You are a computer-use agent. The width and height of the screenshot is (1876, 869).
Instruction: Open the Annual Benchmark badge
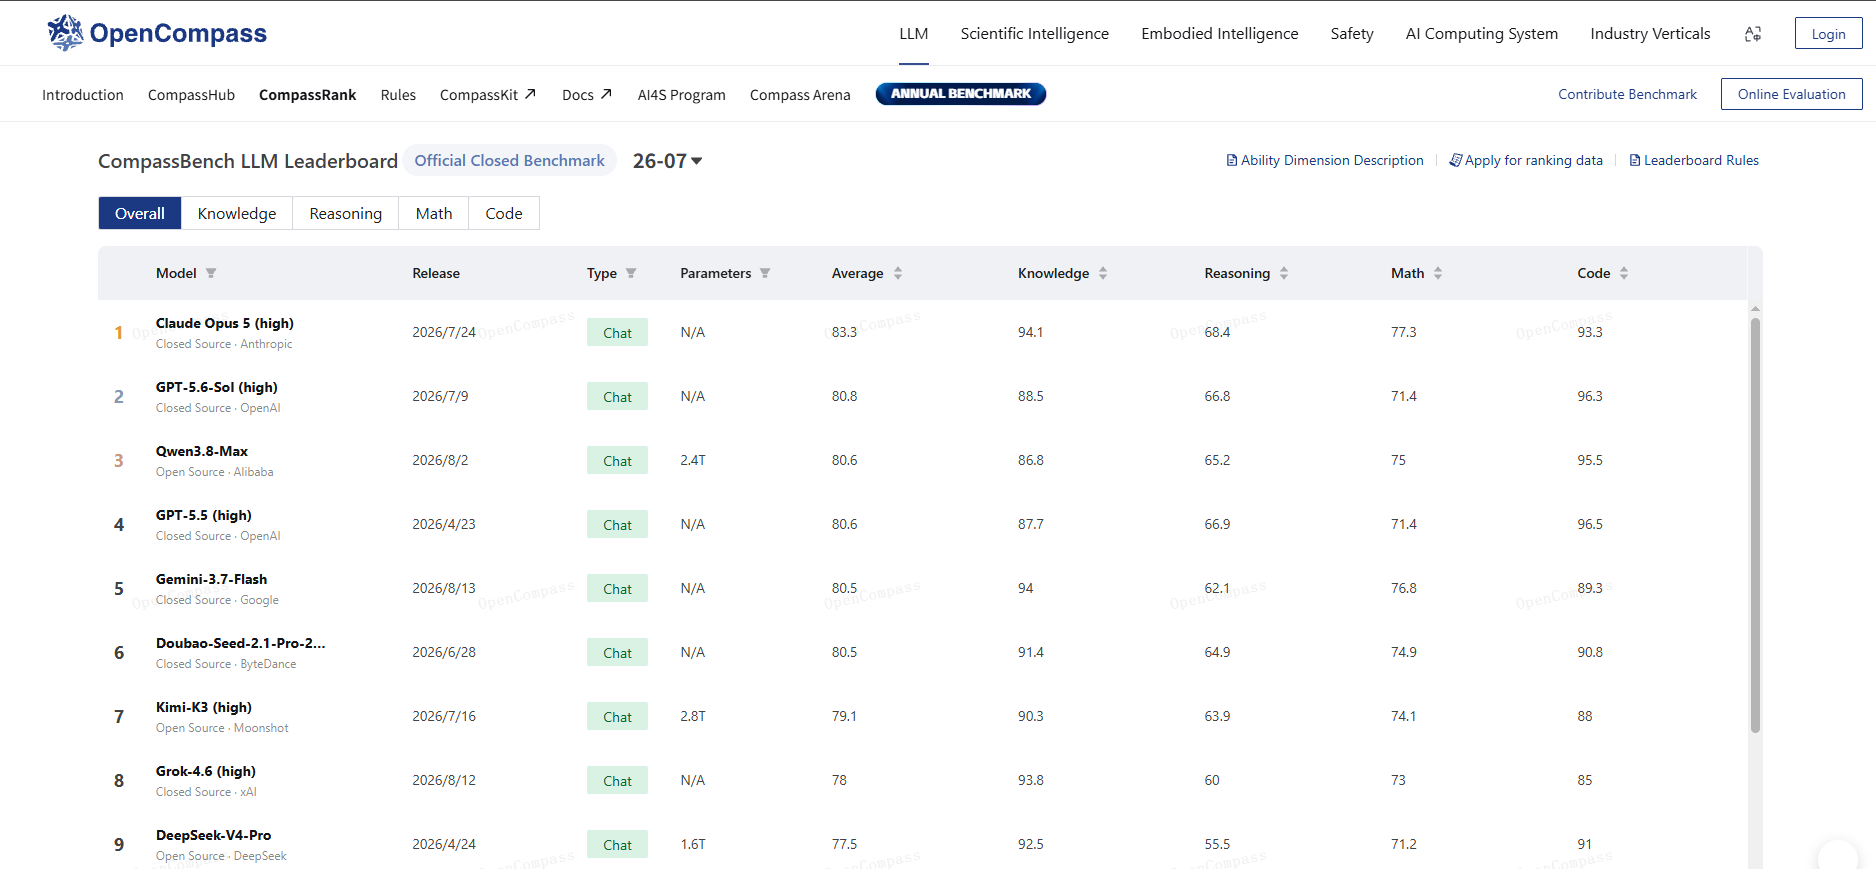(961, 94)
